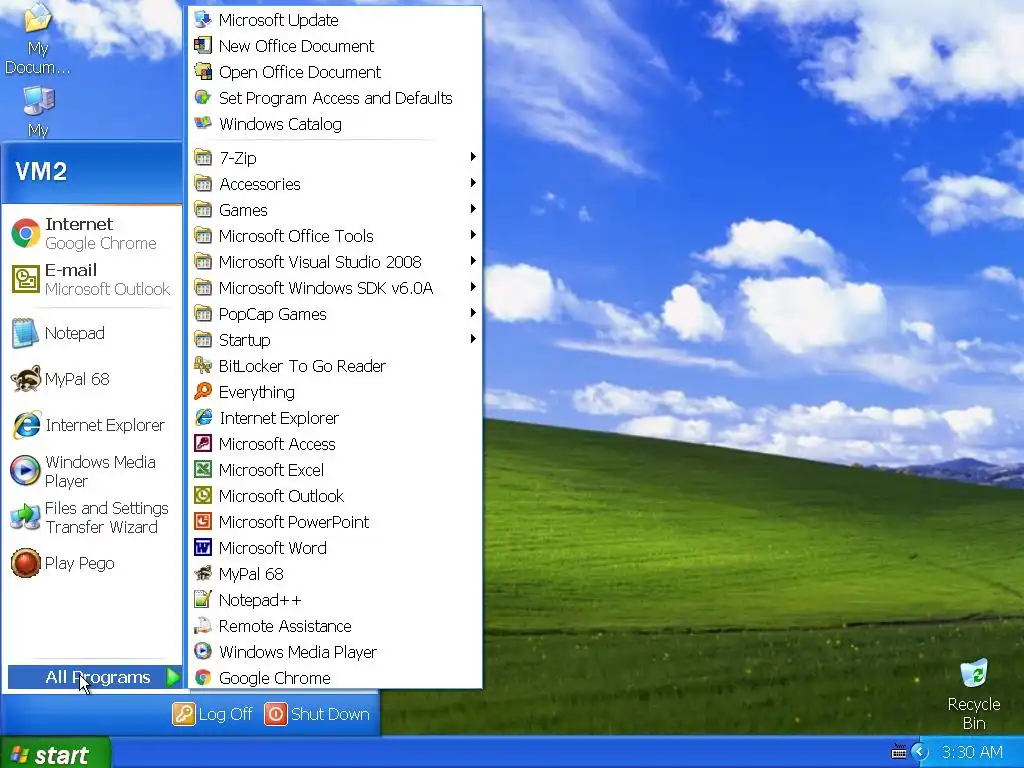Open Recycle Bin on desktop

point(974,694)
